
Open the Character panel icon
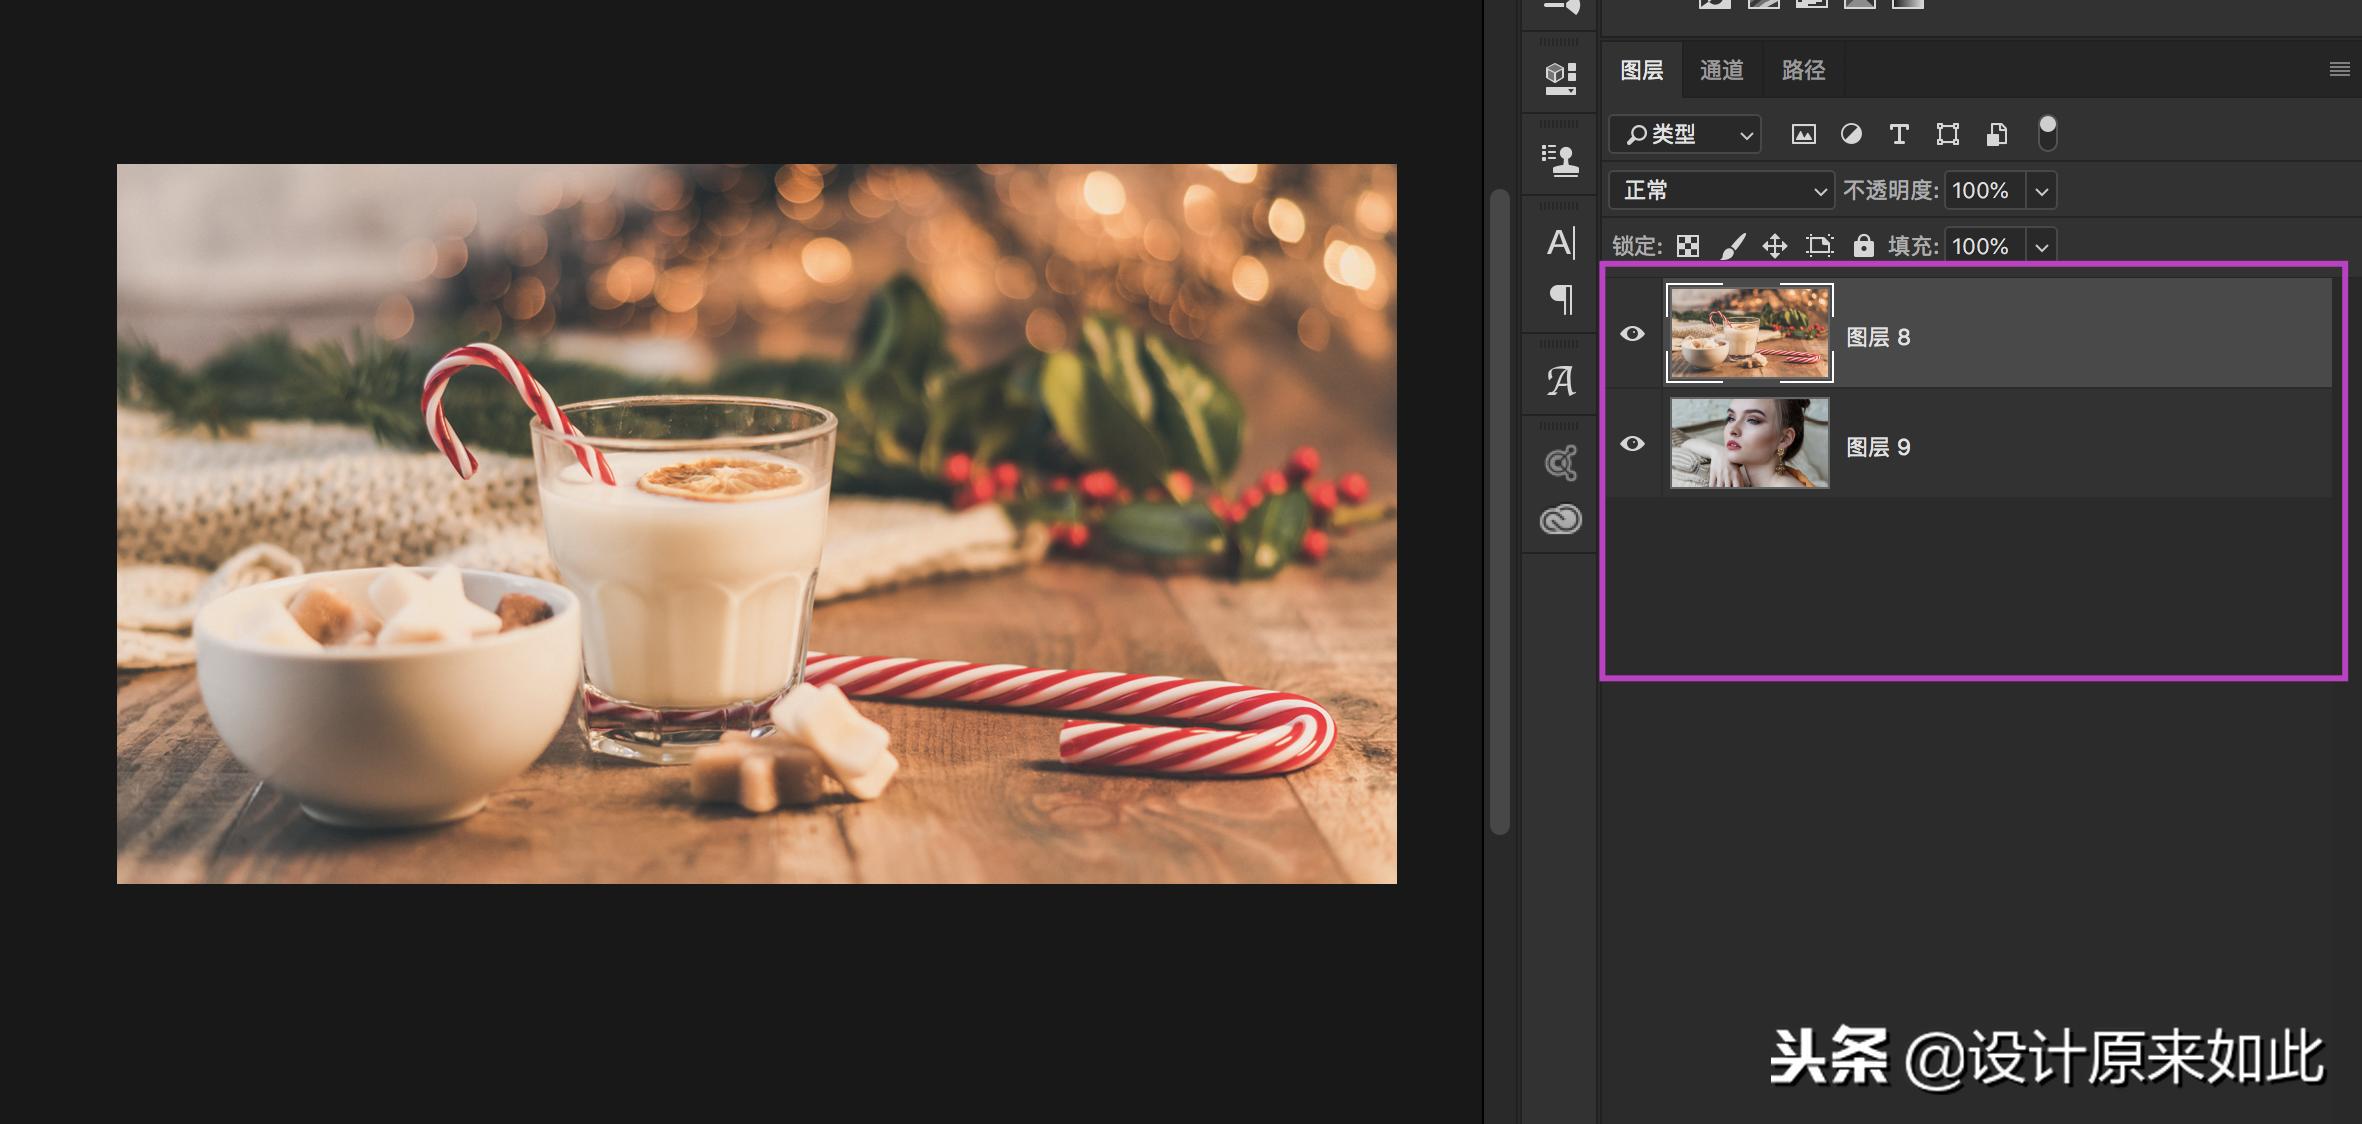pos(1560,243)
